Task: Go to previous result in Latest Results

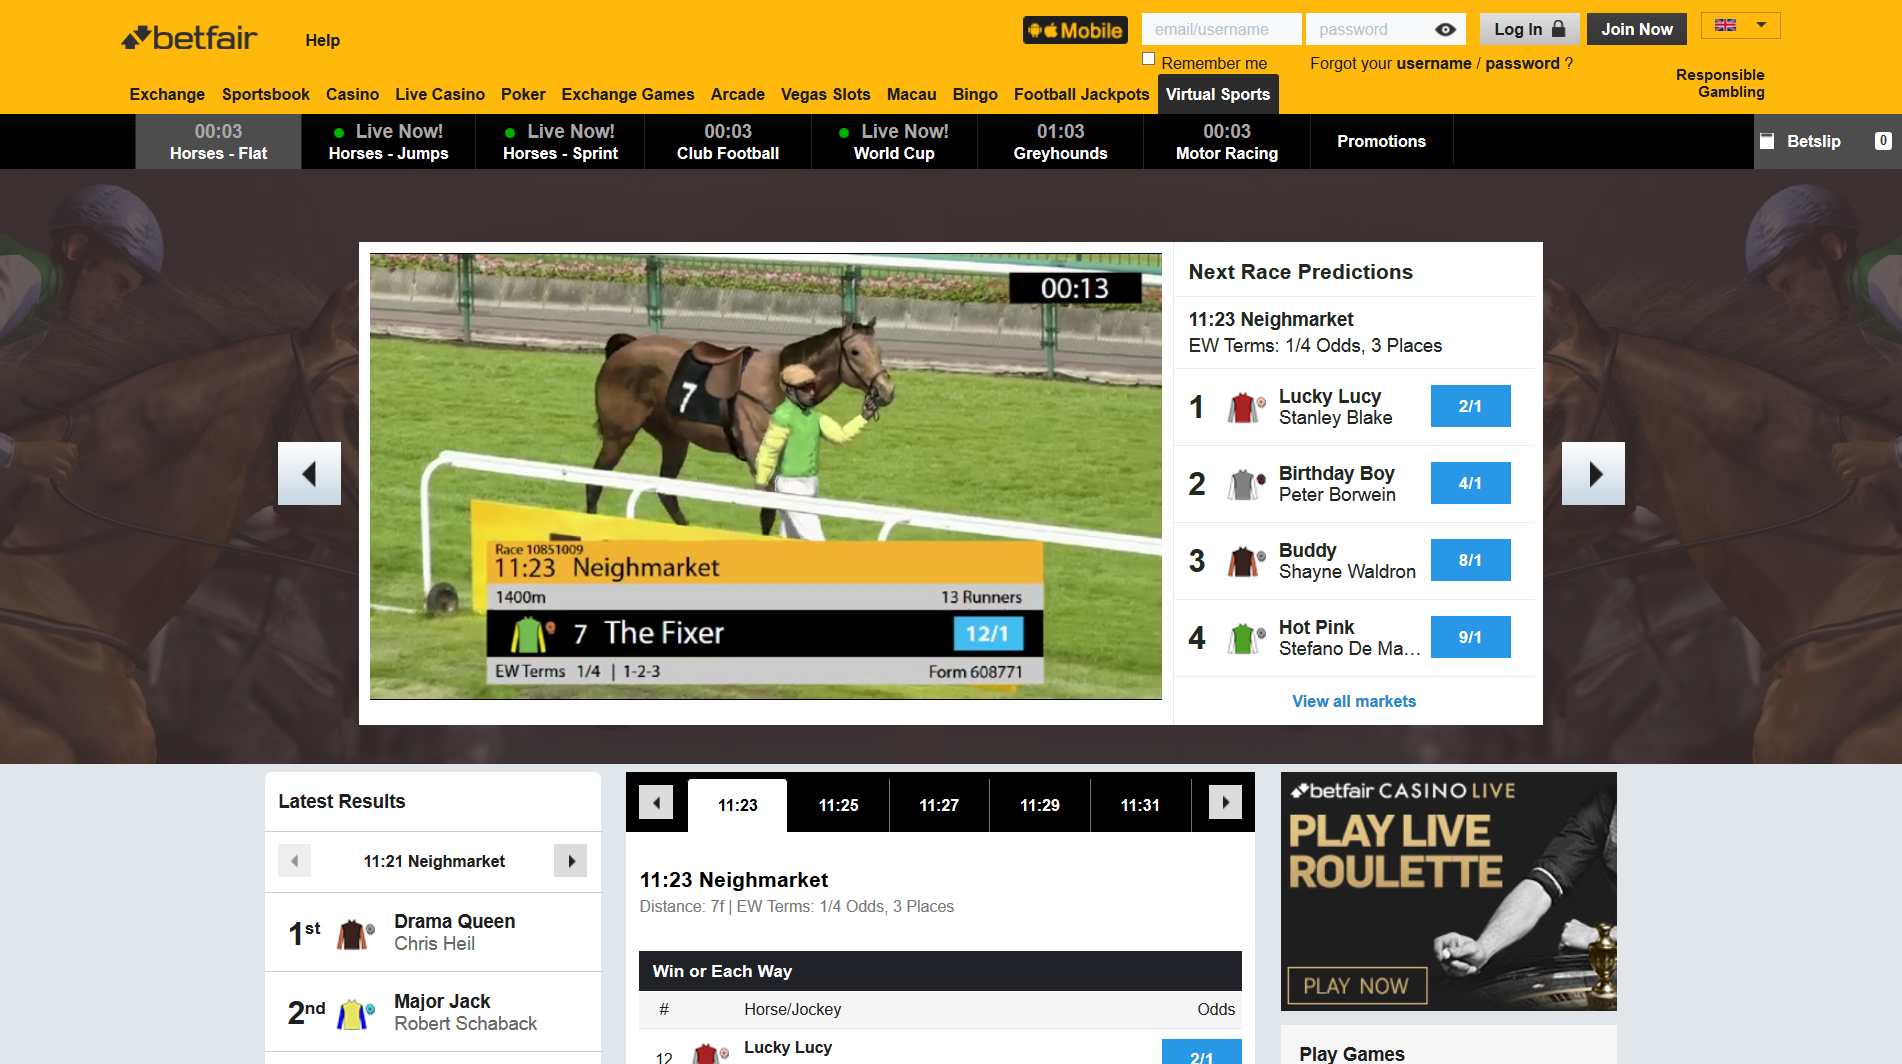Action: [x=294, y=861]
